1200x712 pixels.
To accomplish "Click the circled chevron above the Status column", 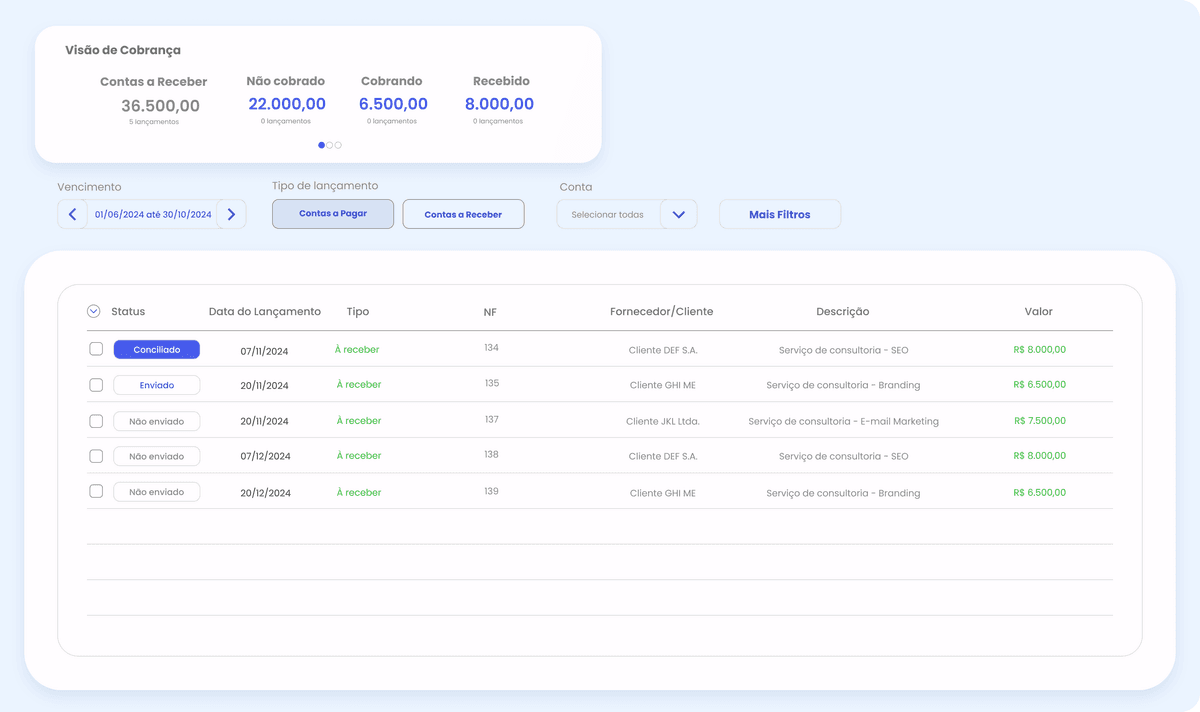I will [x=93, y=311].
